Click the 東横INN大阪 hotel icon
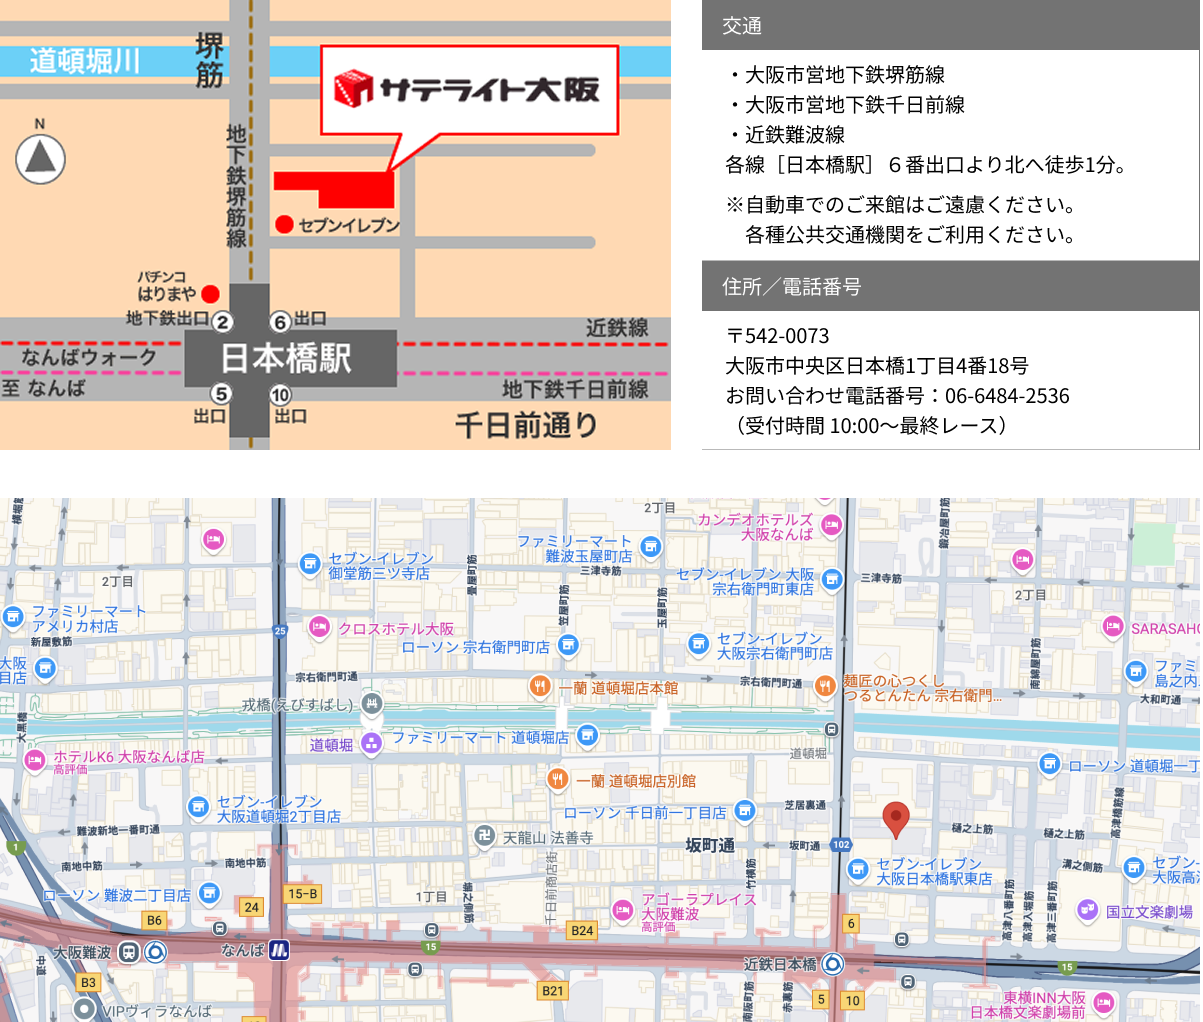 [1104, 1002]
